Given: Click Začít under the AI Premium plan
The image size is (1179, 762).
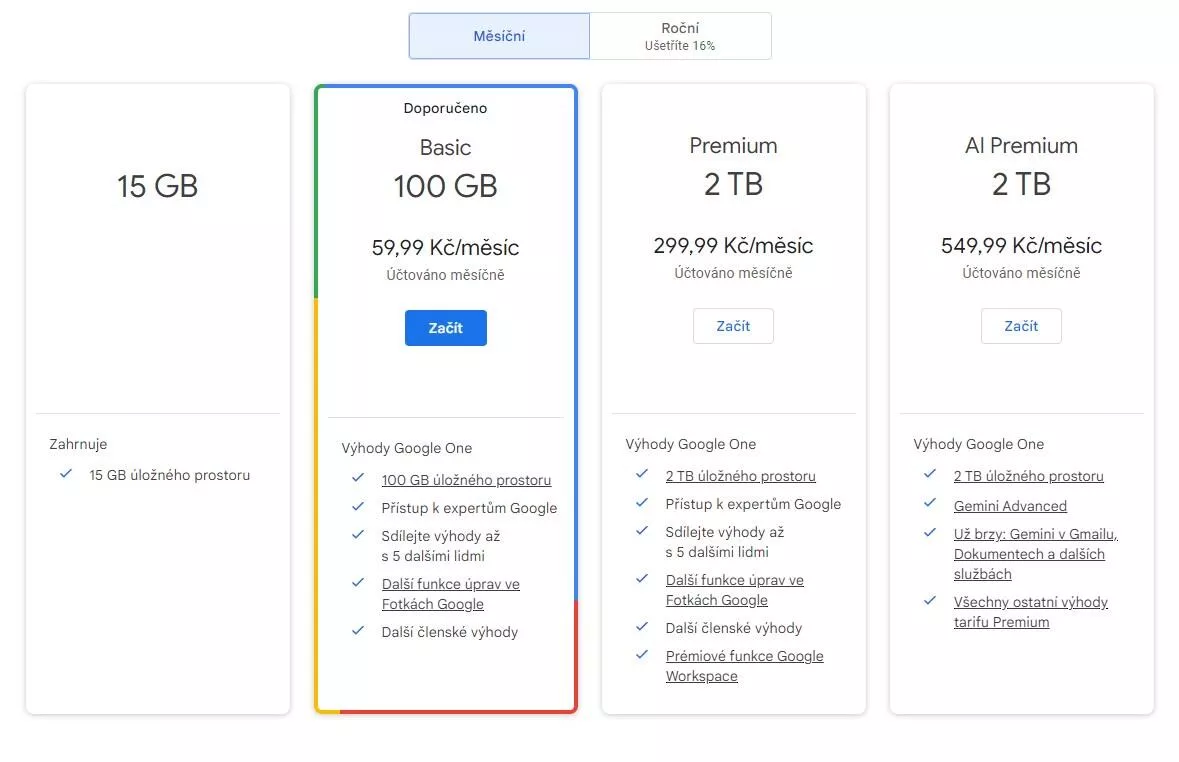Looking at the screenshot, I should click(x=1021, y=326).
